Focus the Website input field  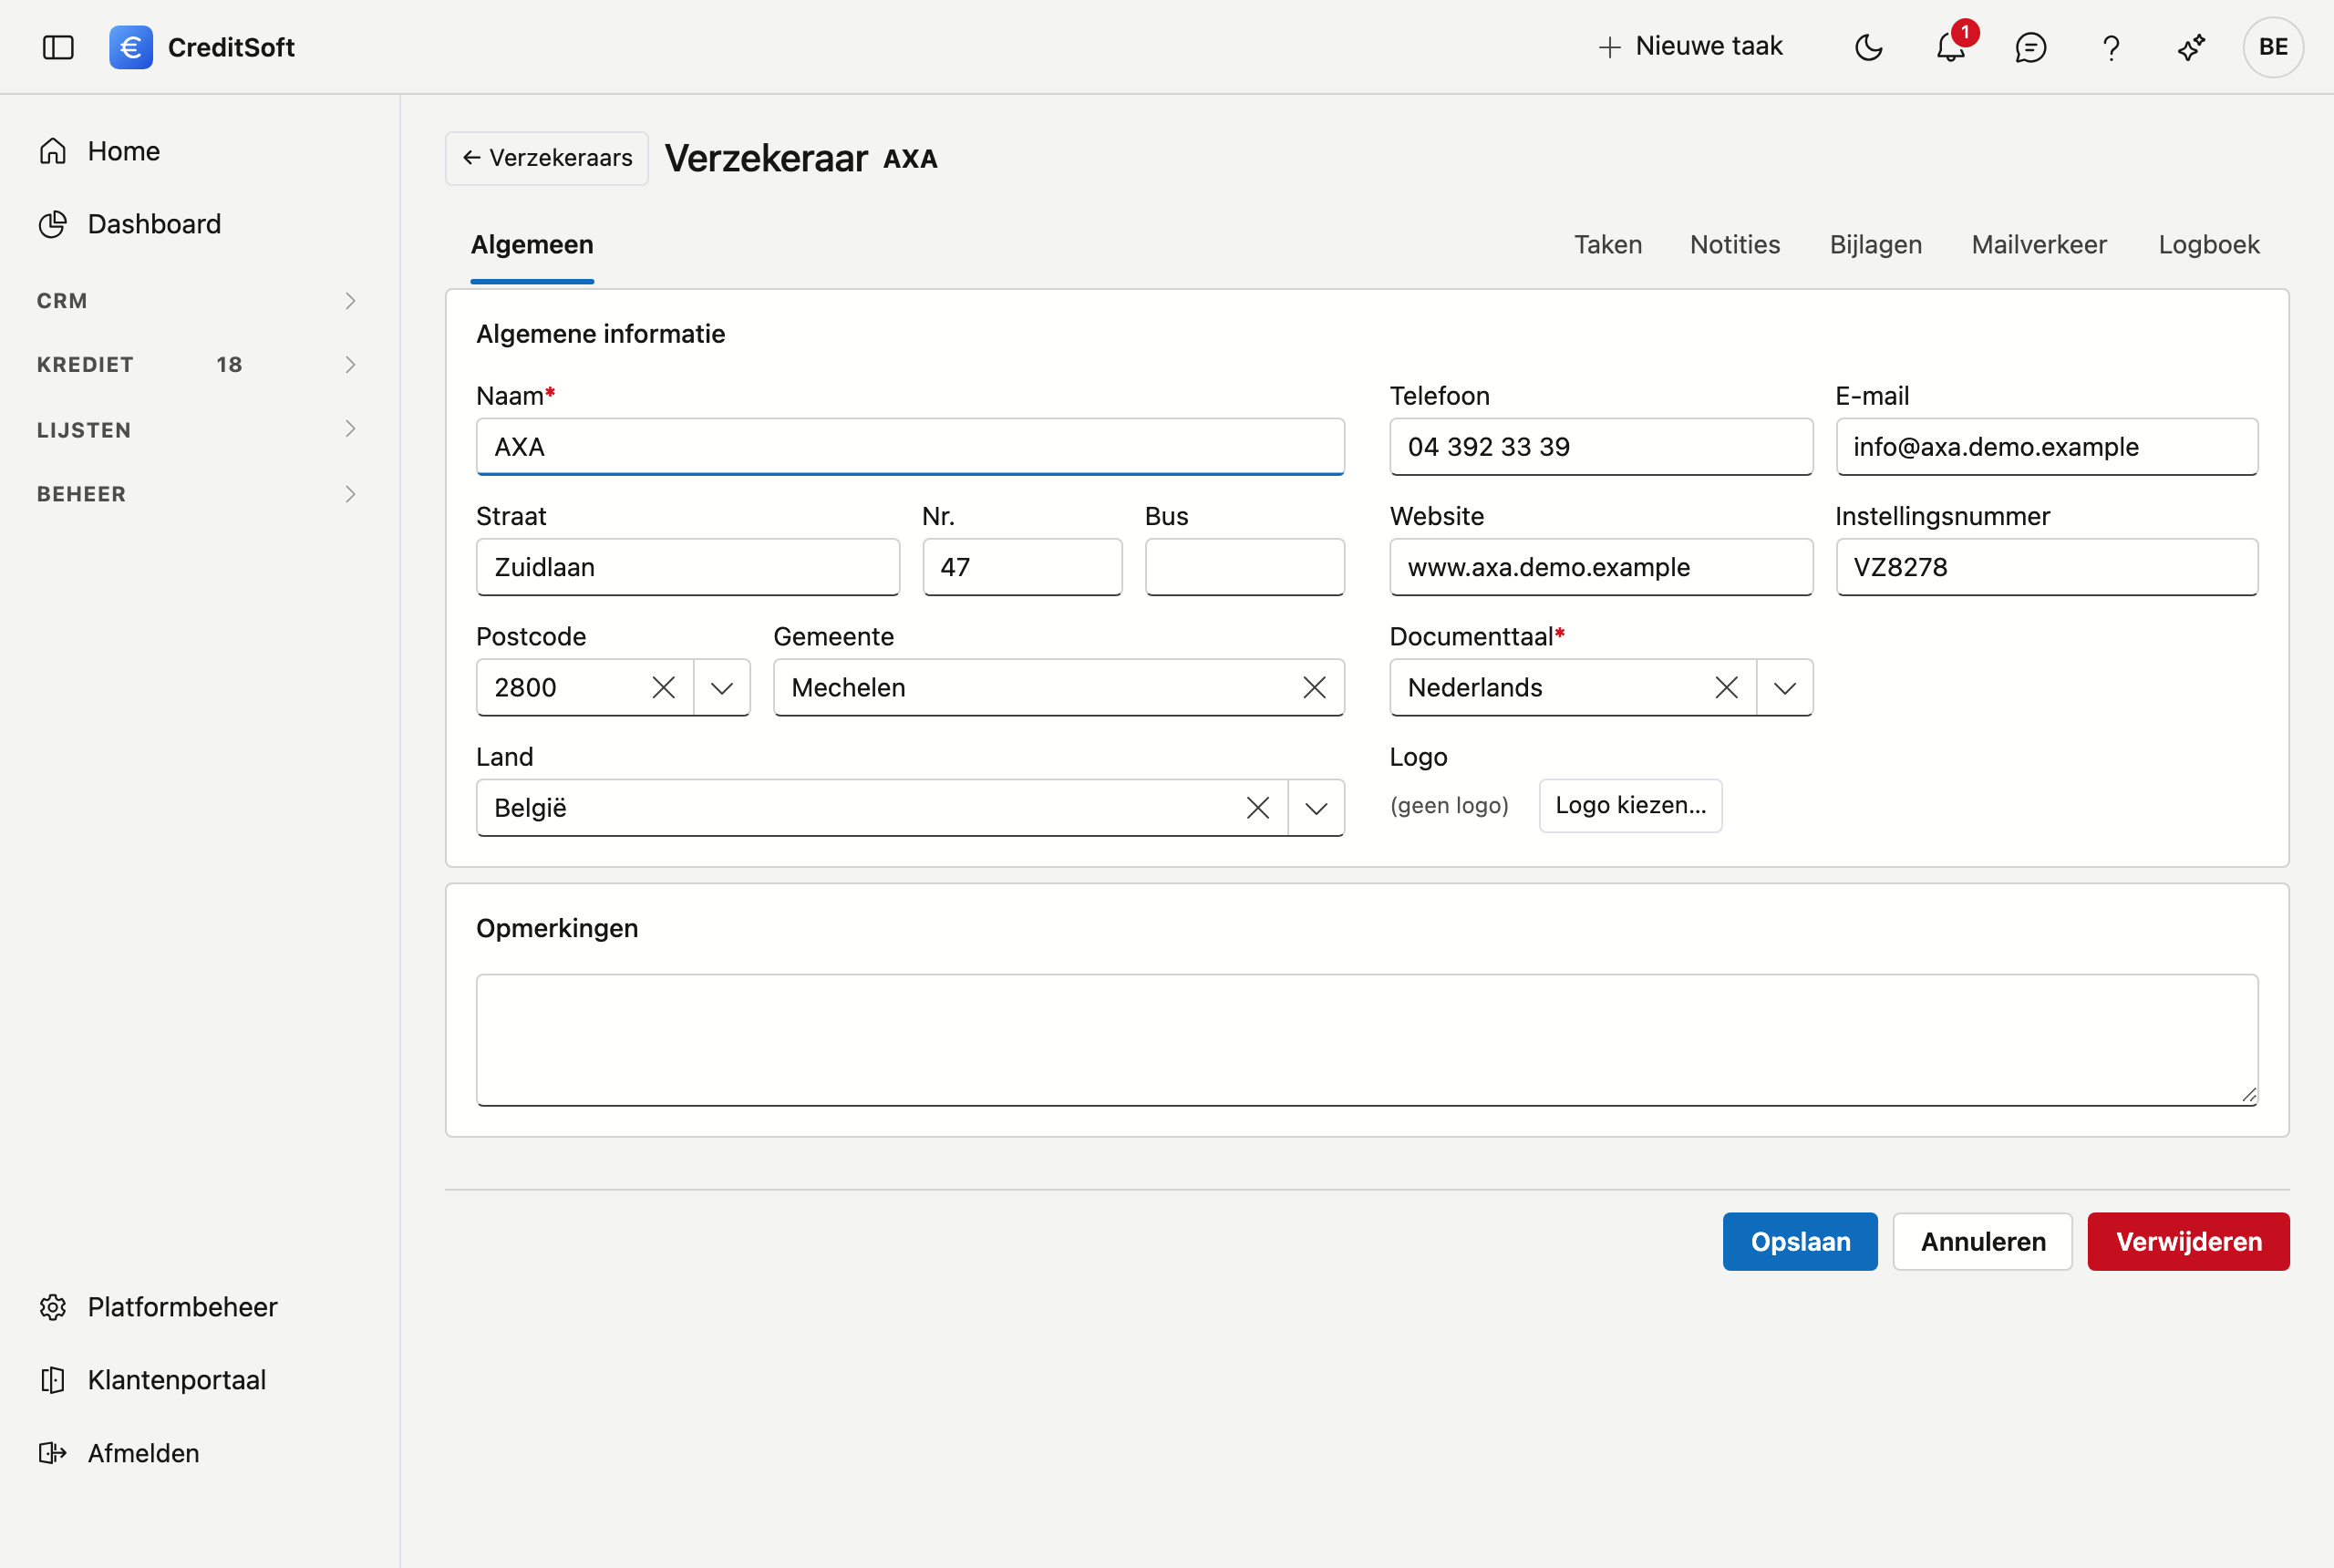tap(1601, 567)
